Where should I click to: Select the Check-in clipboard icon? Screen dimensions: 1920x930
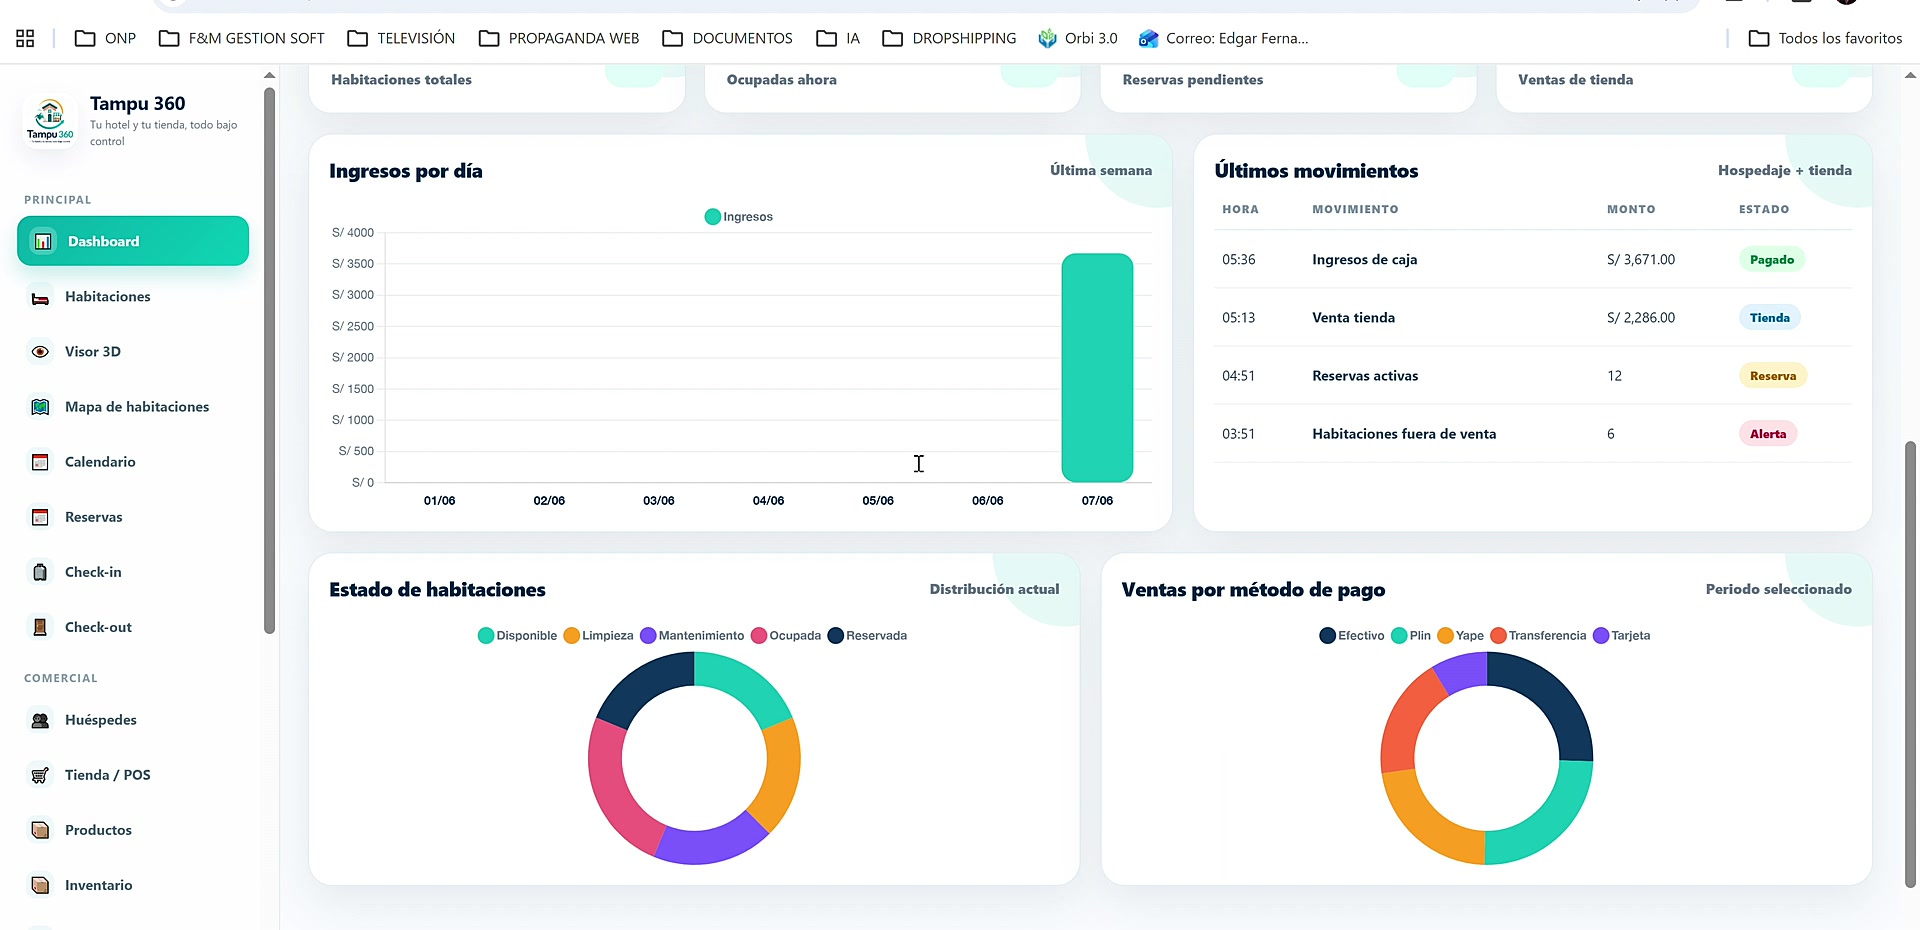tap(40, 572)
